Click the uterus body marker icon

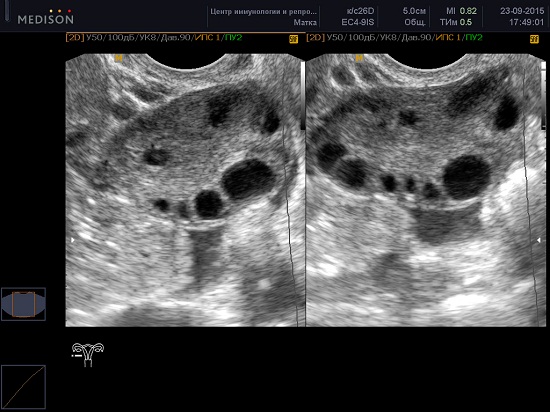(88, 354)
